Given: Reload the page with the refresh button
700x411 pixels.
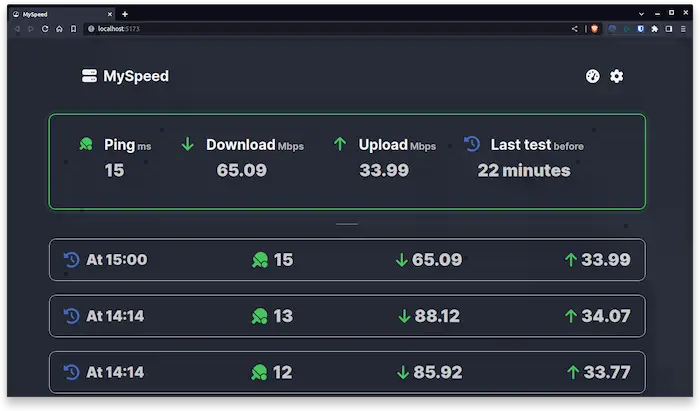Looking at the screenshot, I should 45,29.
